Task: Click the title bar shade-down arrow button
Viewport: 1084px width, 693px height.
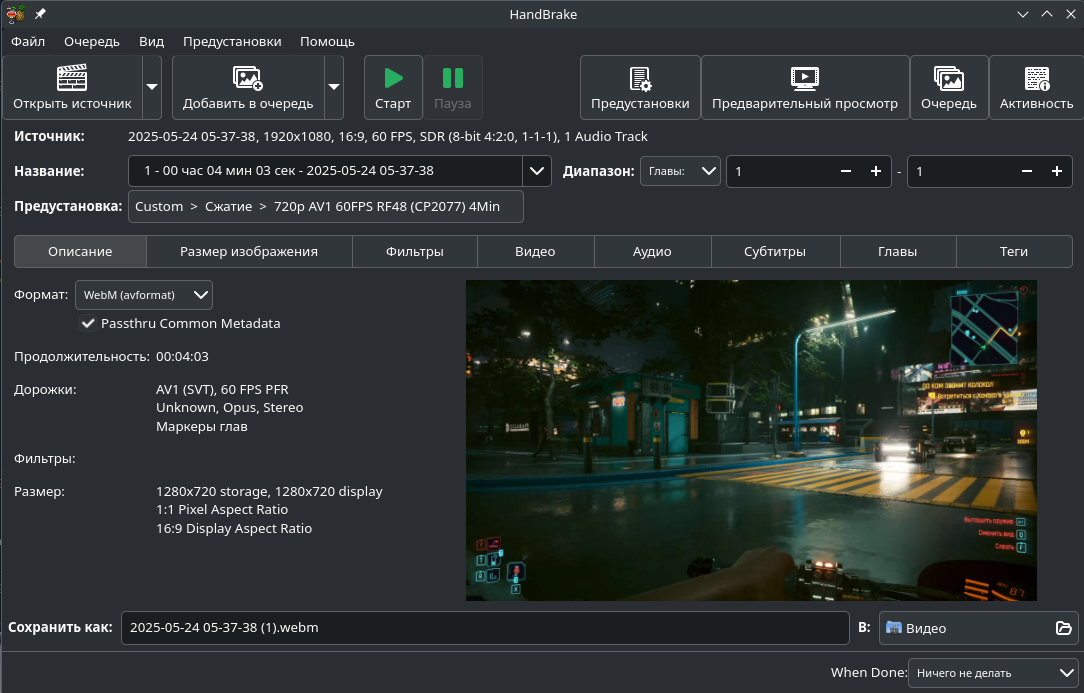Action: tap(1023, 14)
